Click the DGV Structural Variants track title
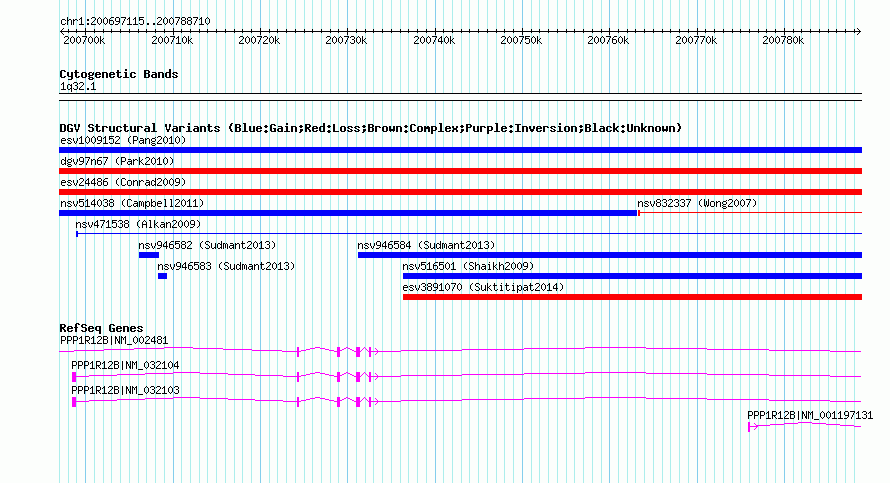Viewport: 890px width, 483px height. 370,128
